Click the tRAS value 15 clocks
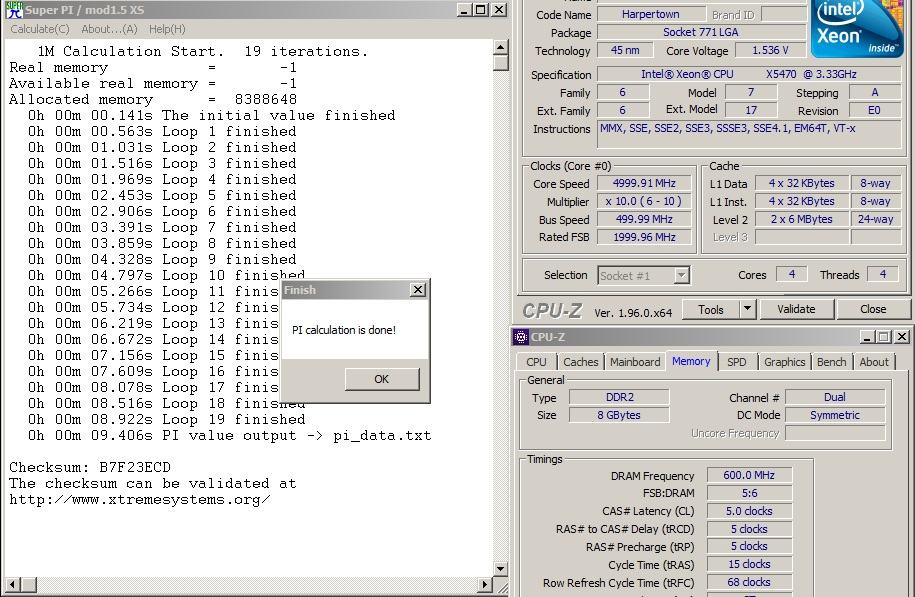The image size is (915, 597). pos(749,565)
